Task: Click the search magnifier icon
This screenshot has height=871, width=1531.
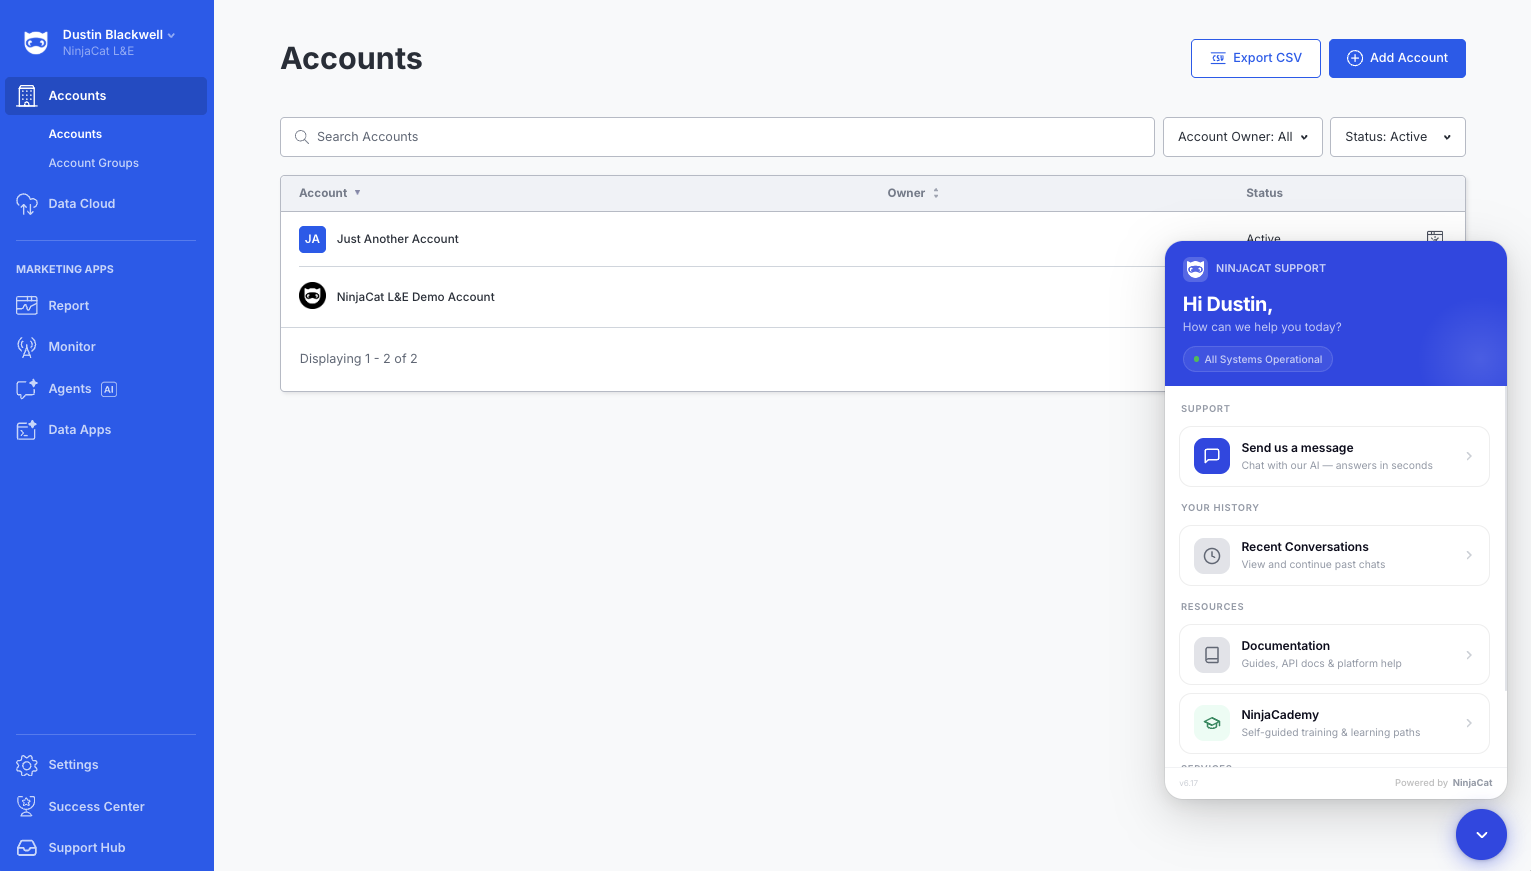Action: (301, 137)
